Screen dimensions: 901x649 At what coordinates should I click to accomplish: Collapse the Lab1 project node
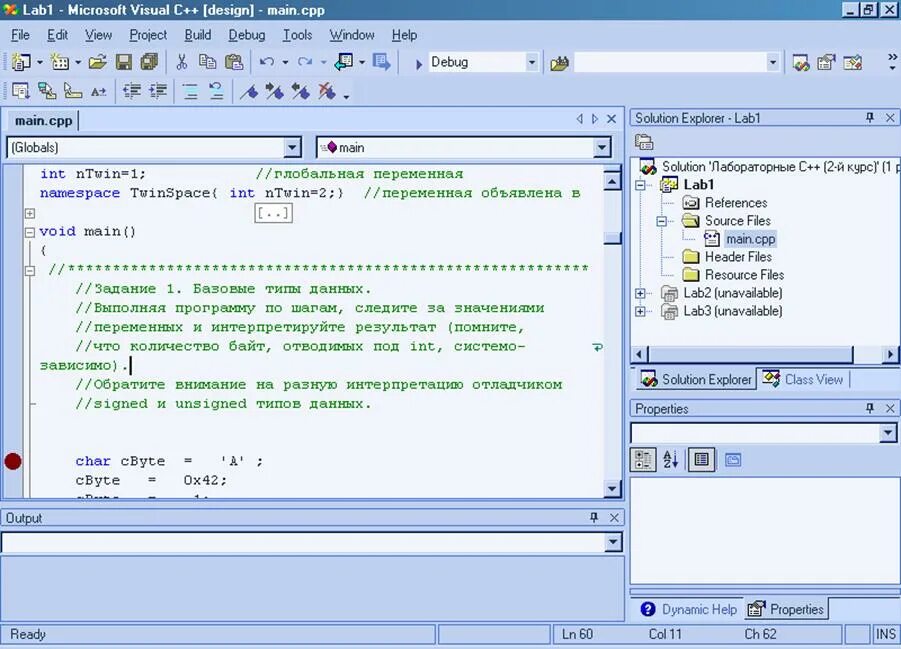point(640,185)
